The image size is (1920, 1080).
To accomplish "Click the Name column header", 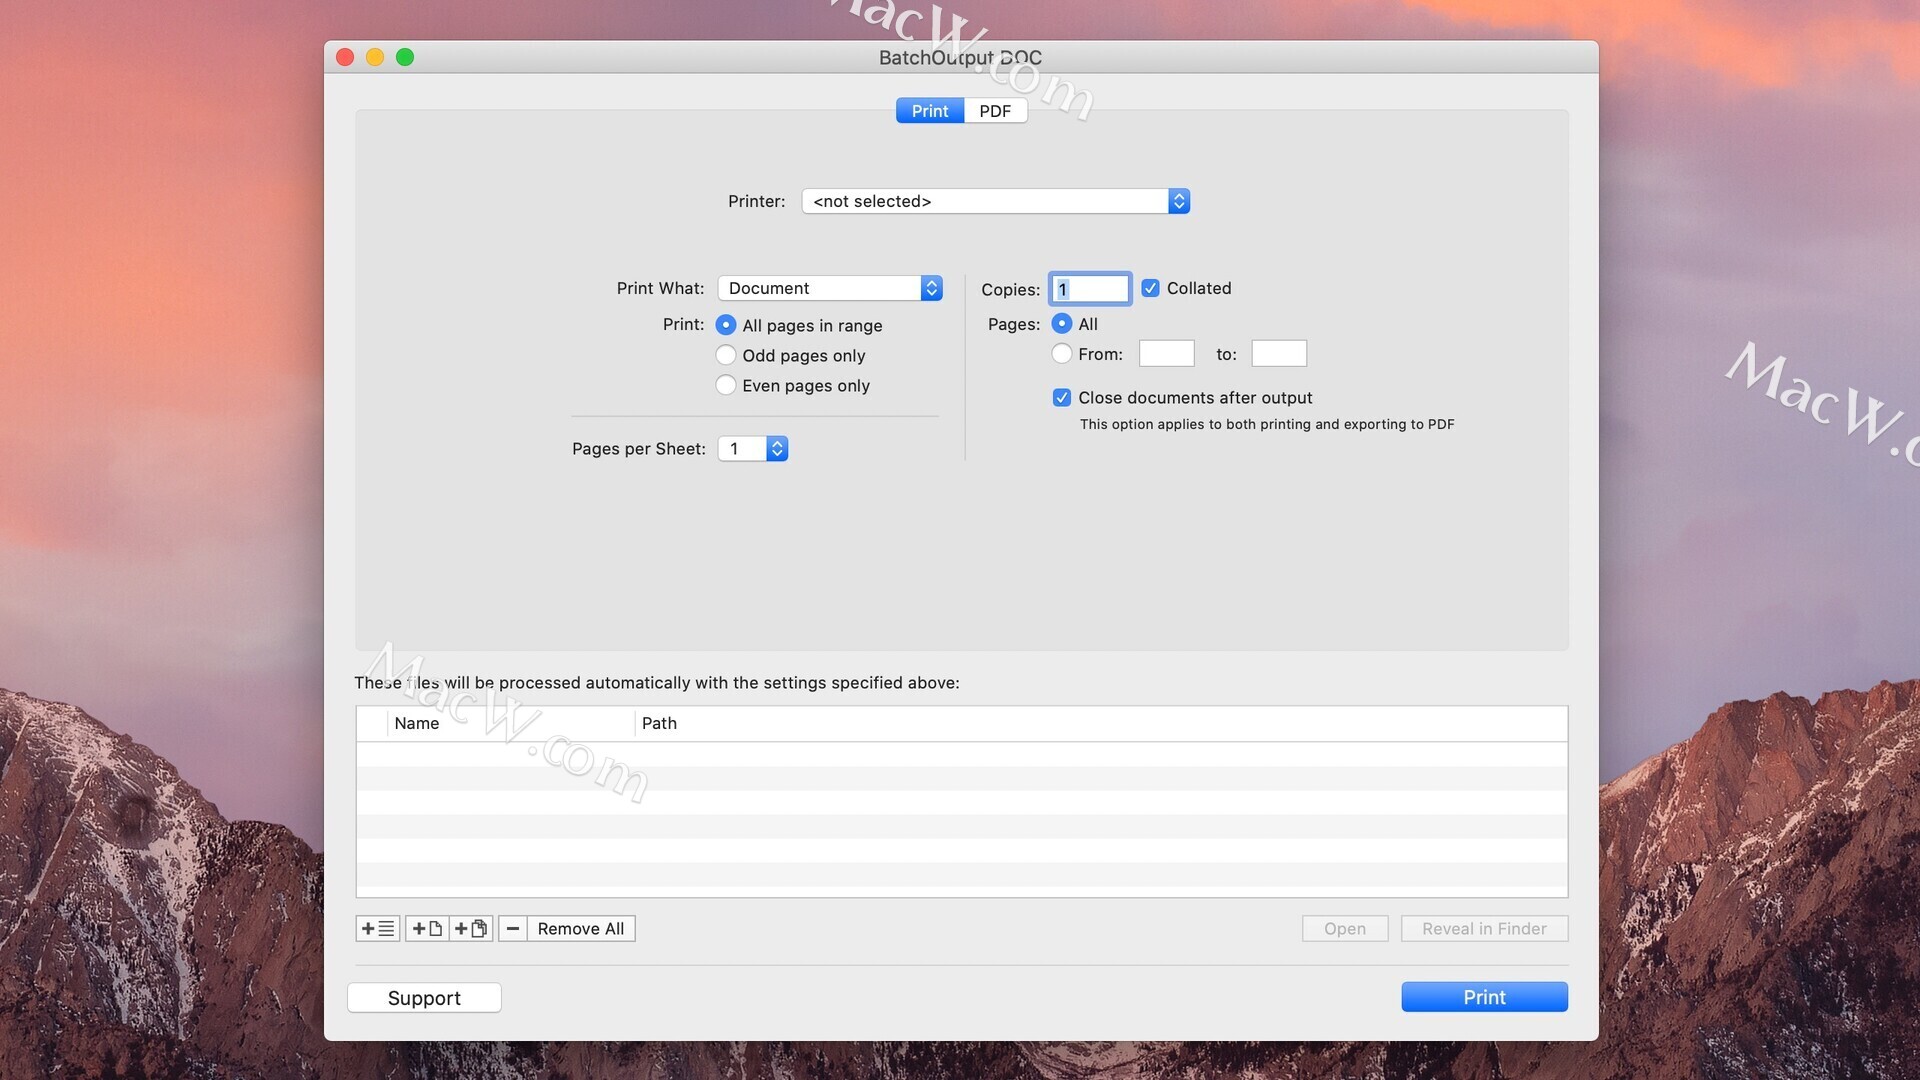I will pos(511,723).
